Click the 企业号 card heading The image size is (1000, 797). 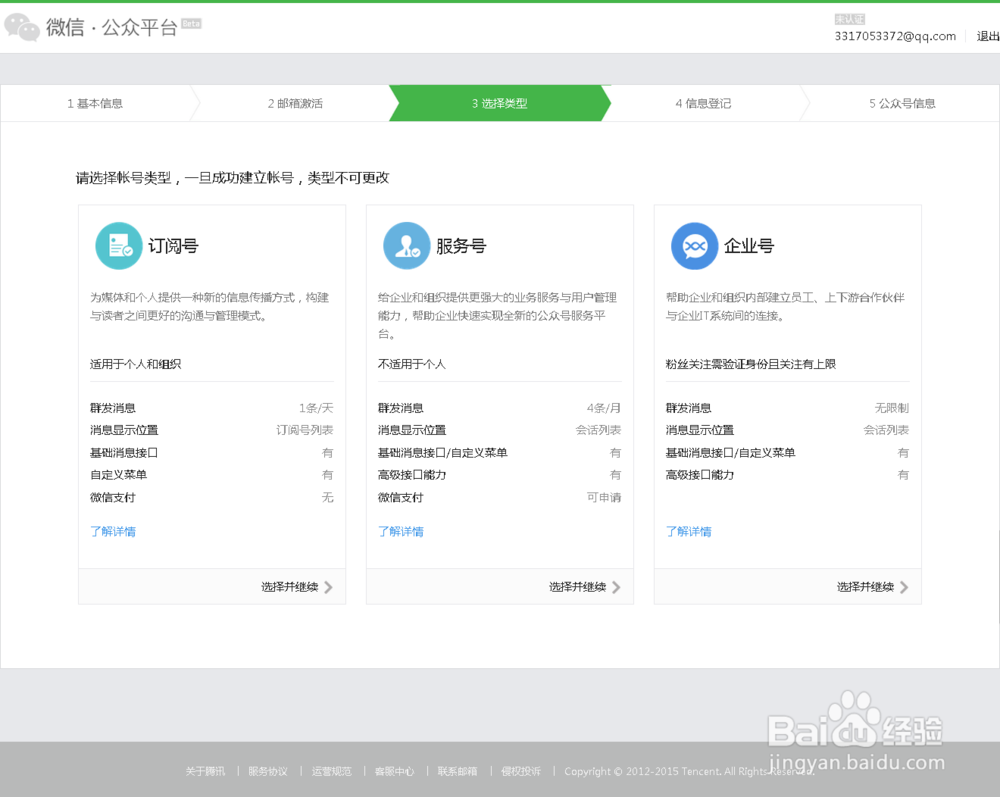point(749,246)
